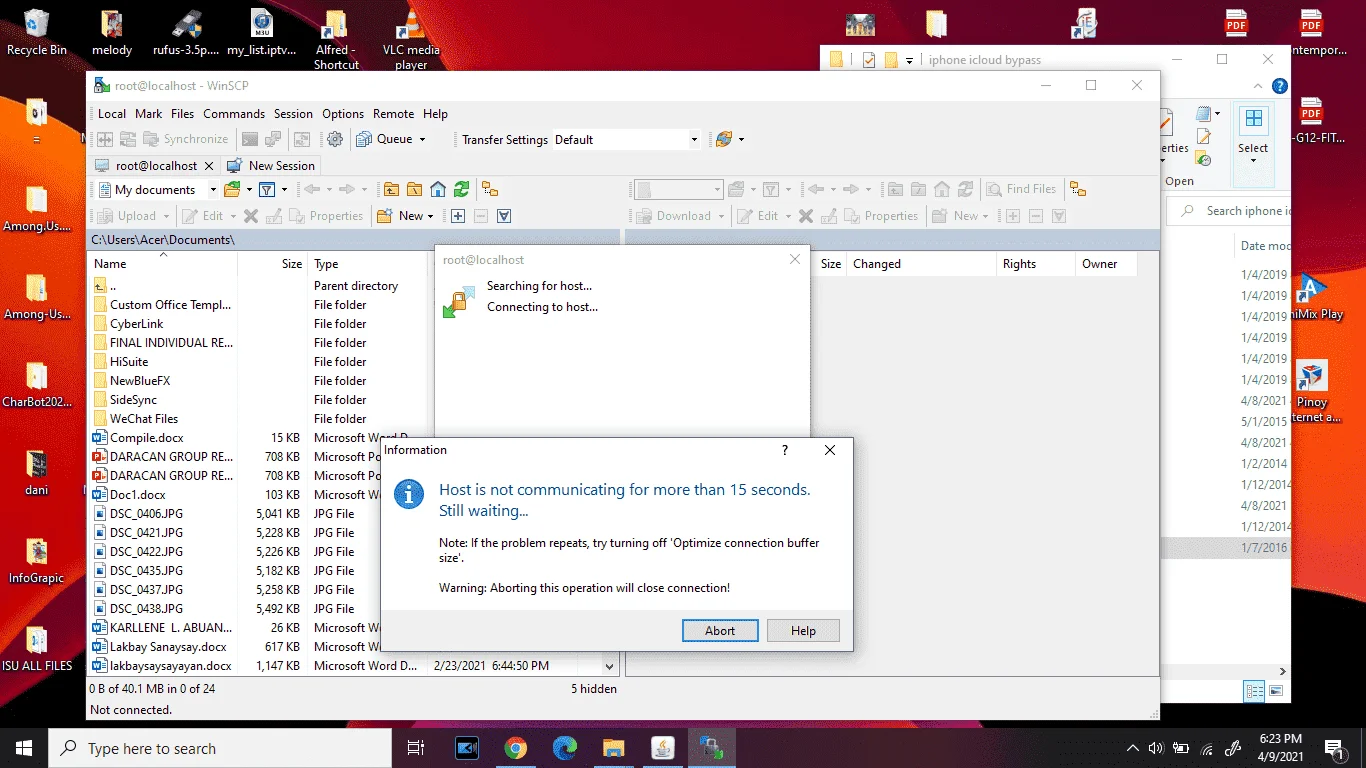Open the Mark menu

(x=149, y=114)
